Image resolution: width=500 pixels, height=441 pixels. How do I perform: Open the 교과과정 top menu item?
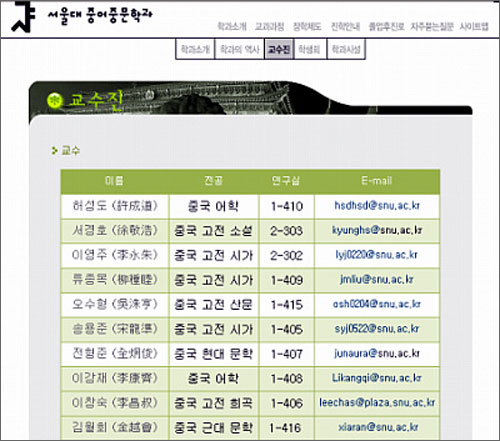[x=269, y=26]
